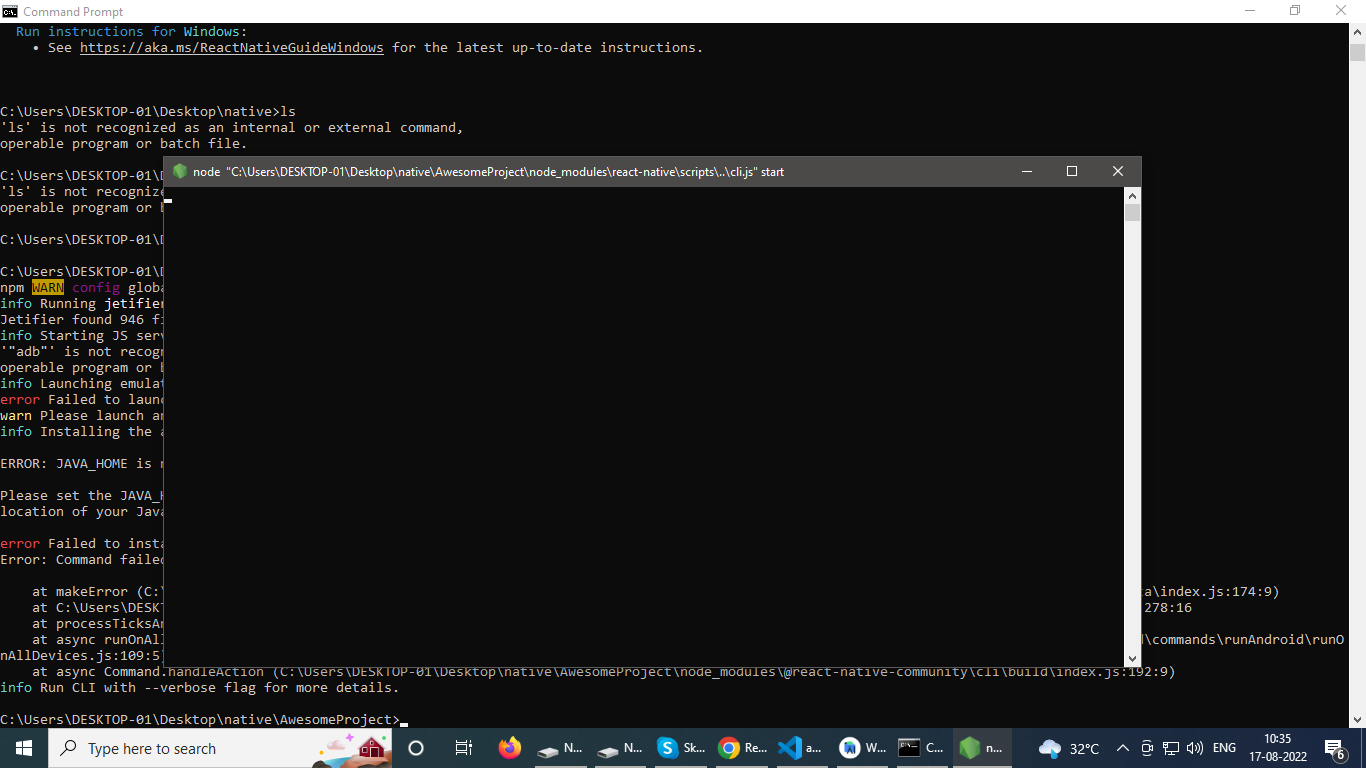The image size is (1366, 768).
Task: Click the Windows Start button
Action: tap(23, 748)
